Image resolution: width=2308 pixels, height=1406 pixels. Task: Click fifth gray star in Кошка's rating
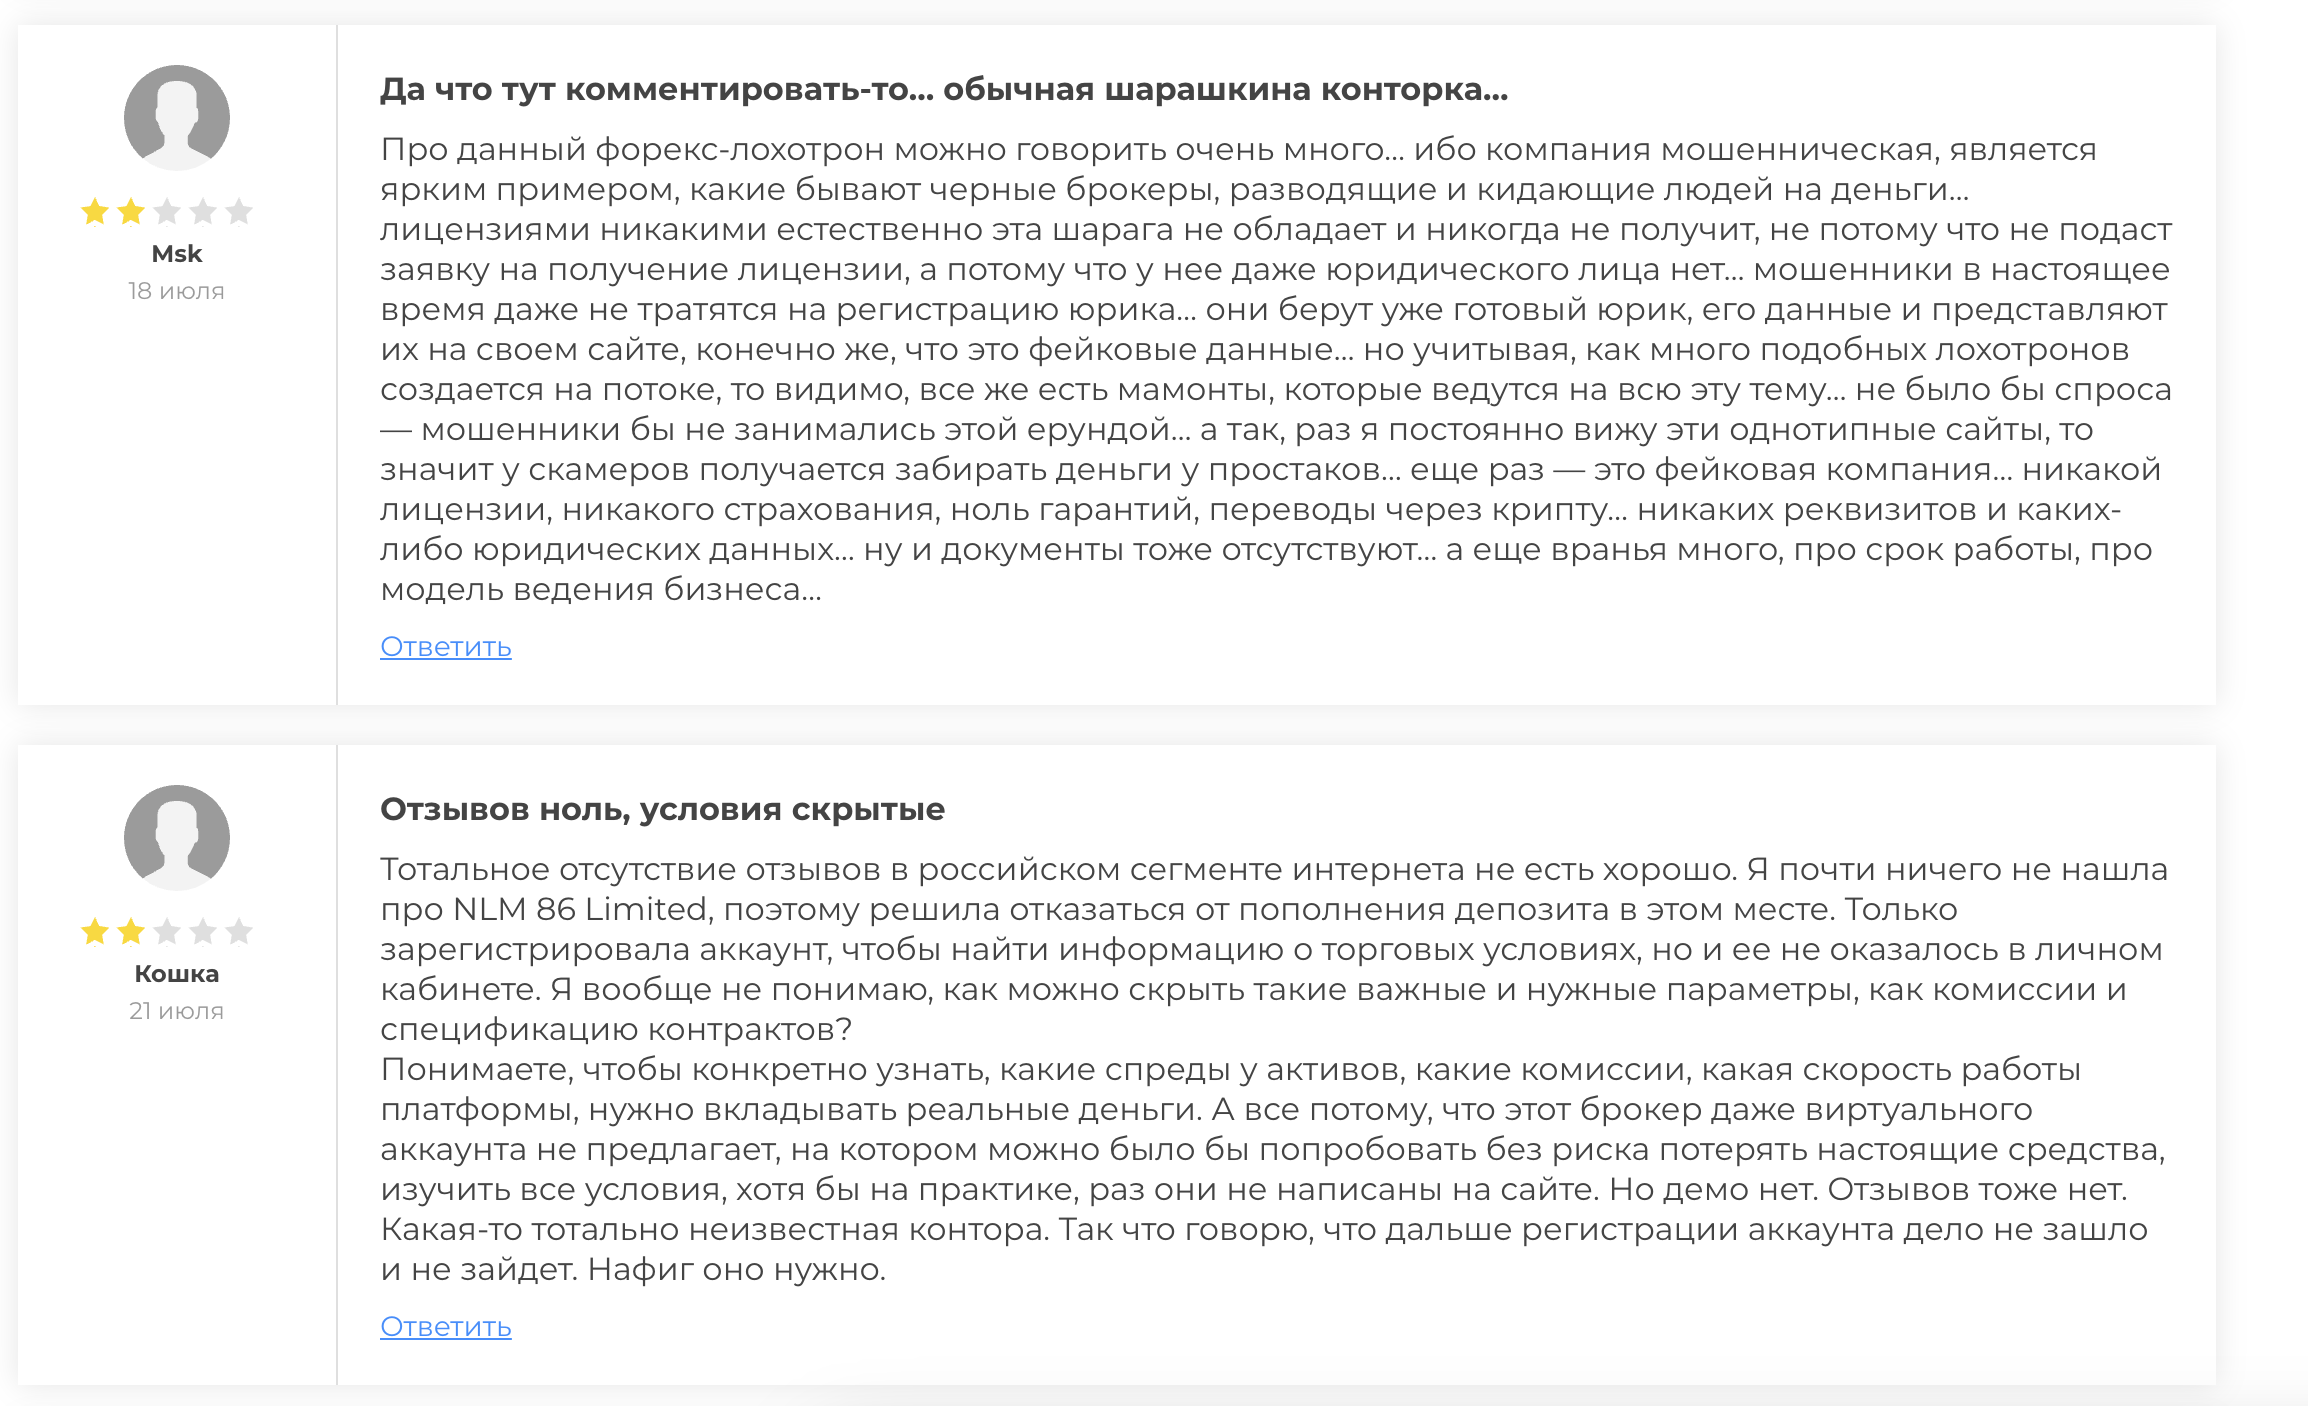click(239, 932)
